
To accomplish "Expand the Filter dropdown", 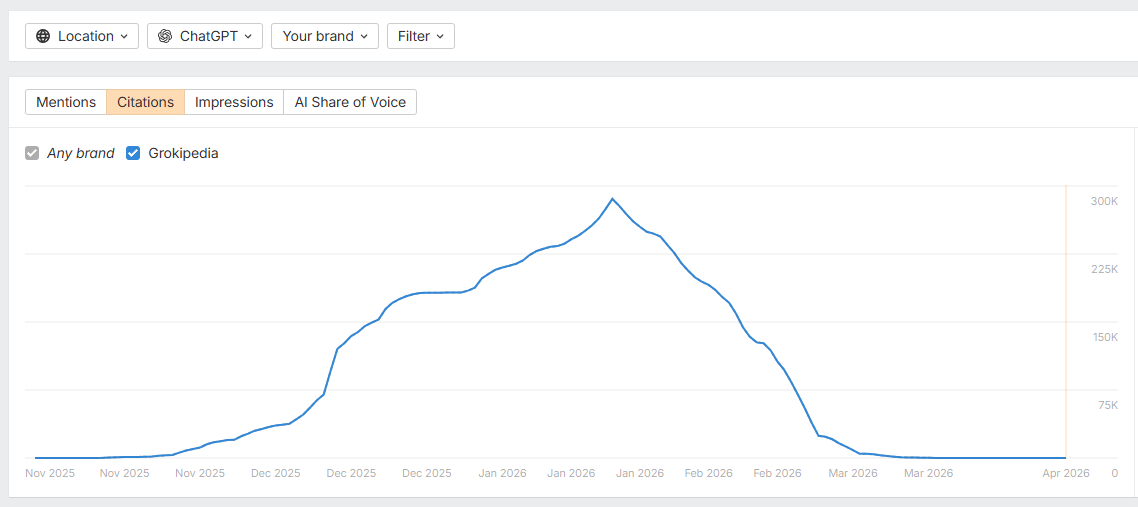I will point(420,36).
